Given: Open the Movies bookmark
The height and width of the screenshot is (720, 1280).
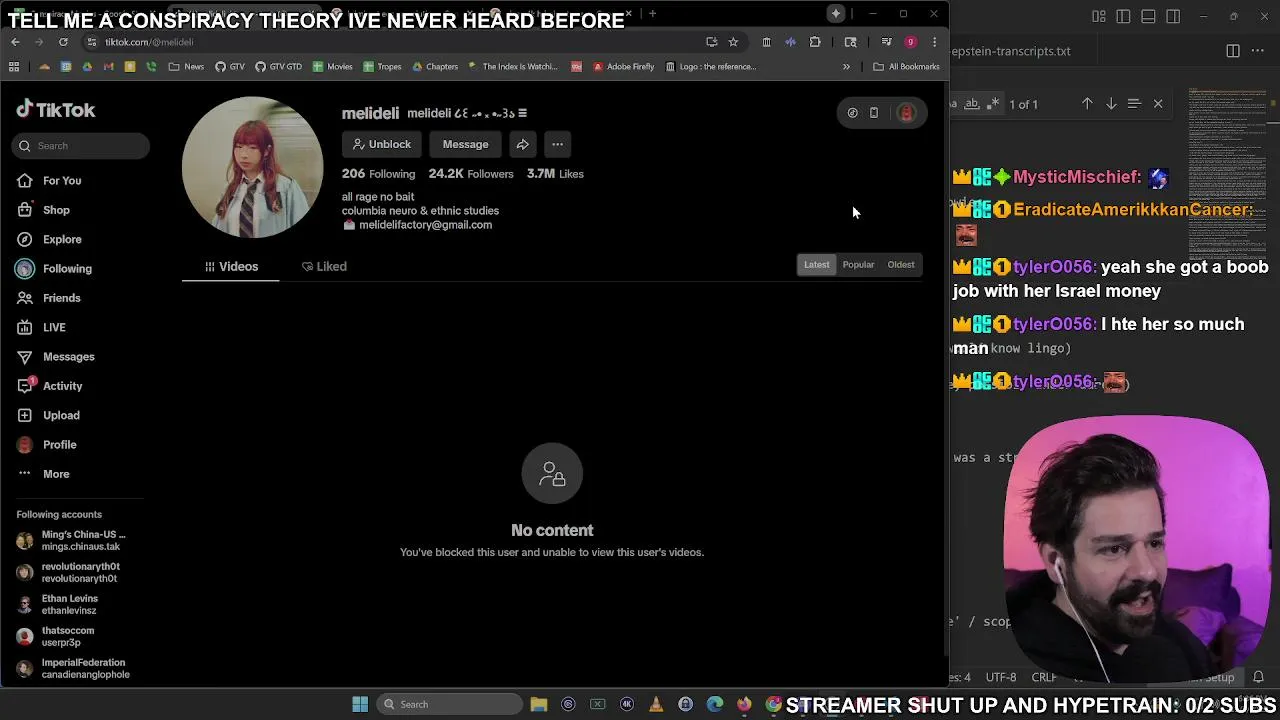Looking at the screenshot, I should (x=333, y=67).
